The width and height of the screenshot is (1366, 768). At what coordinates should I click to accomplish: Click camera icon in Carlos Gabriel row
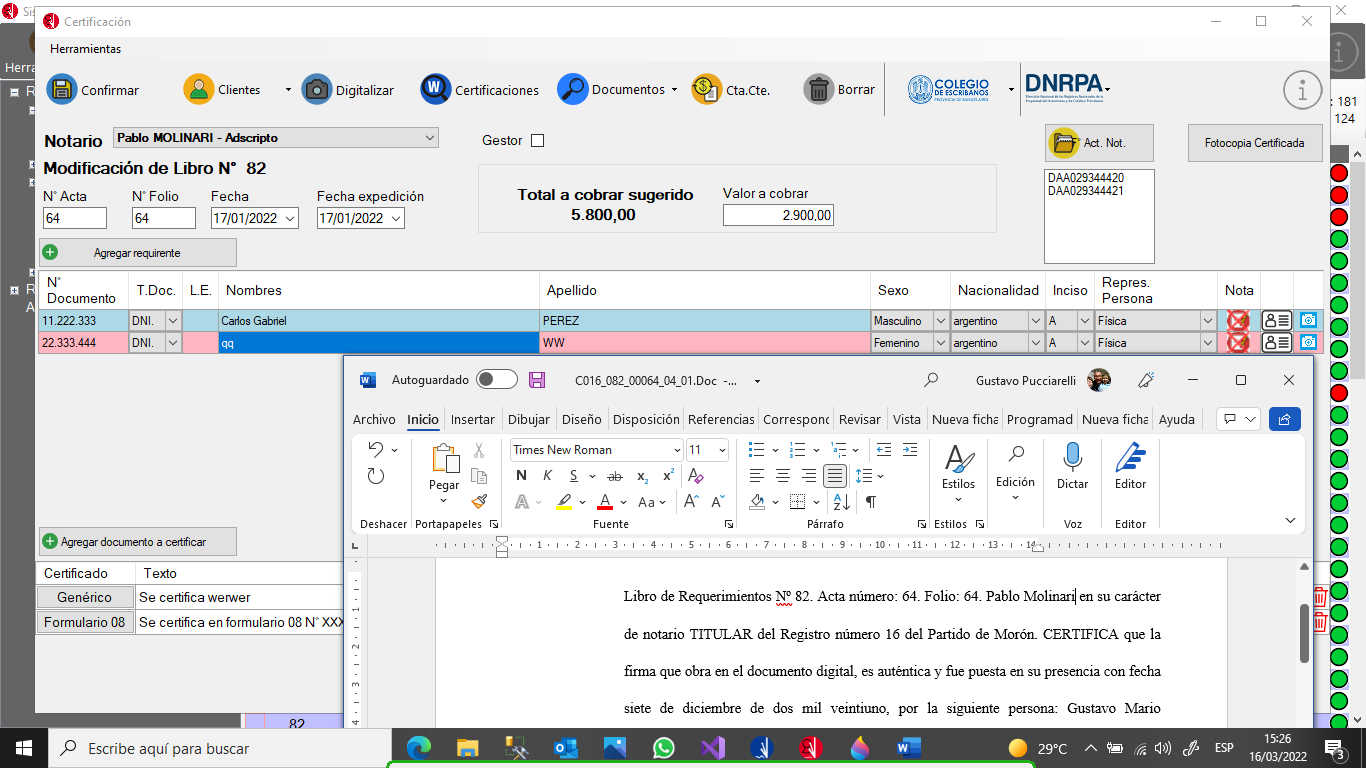point(1308,321)
